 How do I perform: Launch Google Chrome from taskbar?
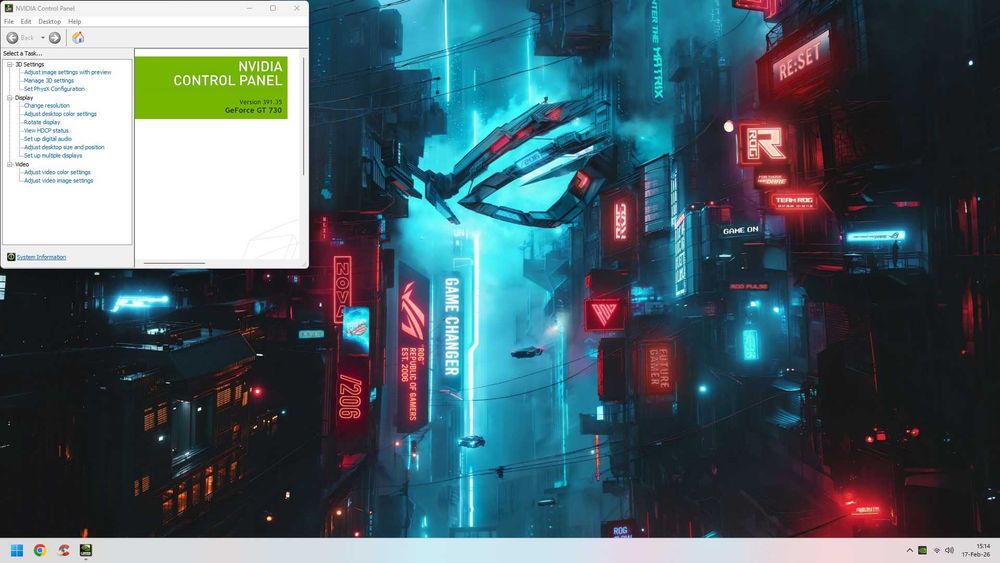click(40, 550)
